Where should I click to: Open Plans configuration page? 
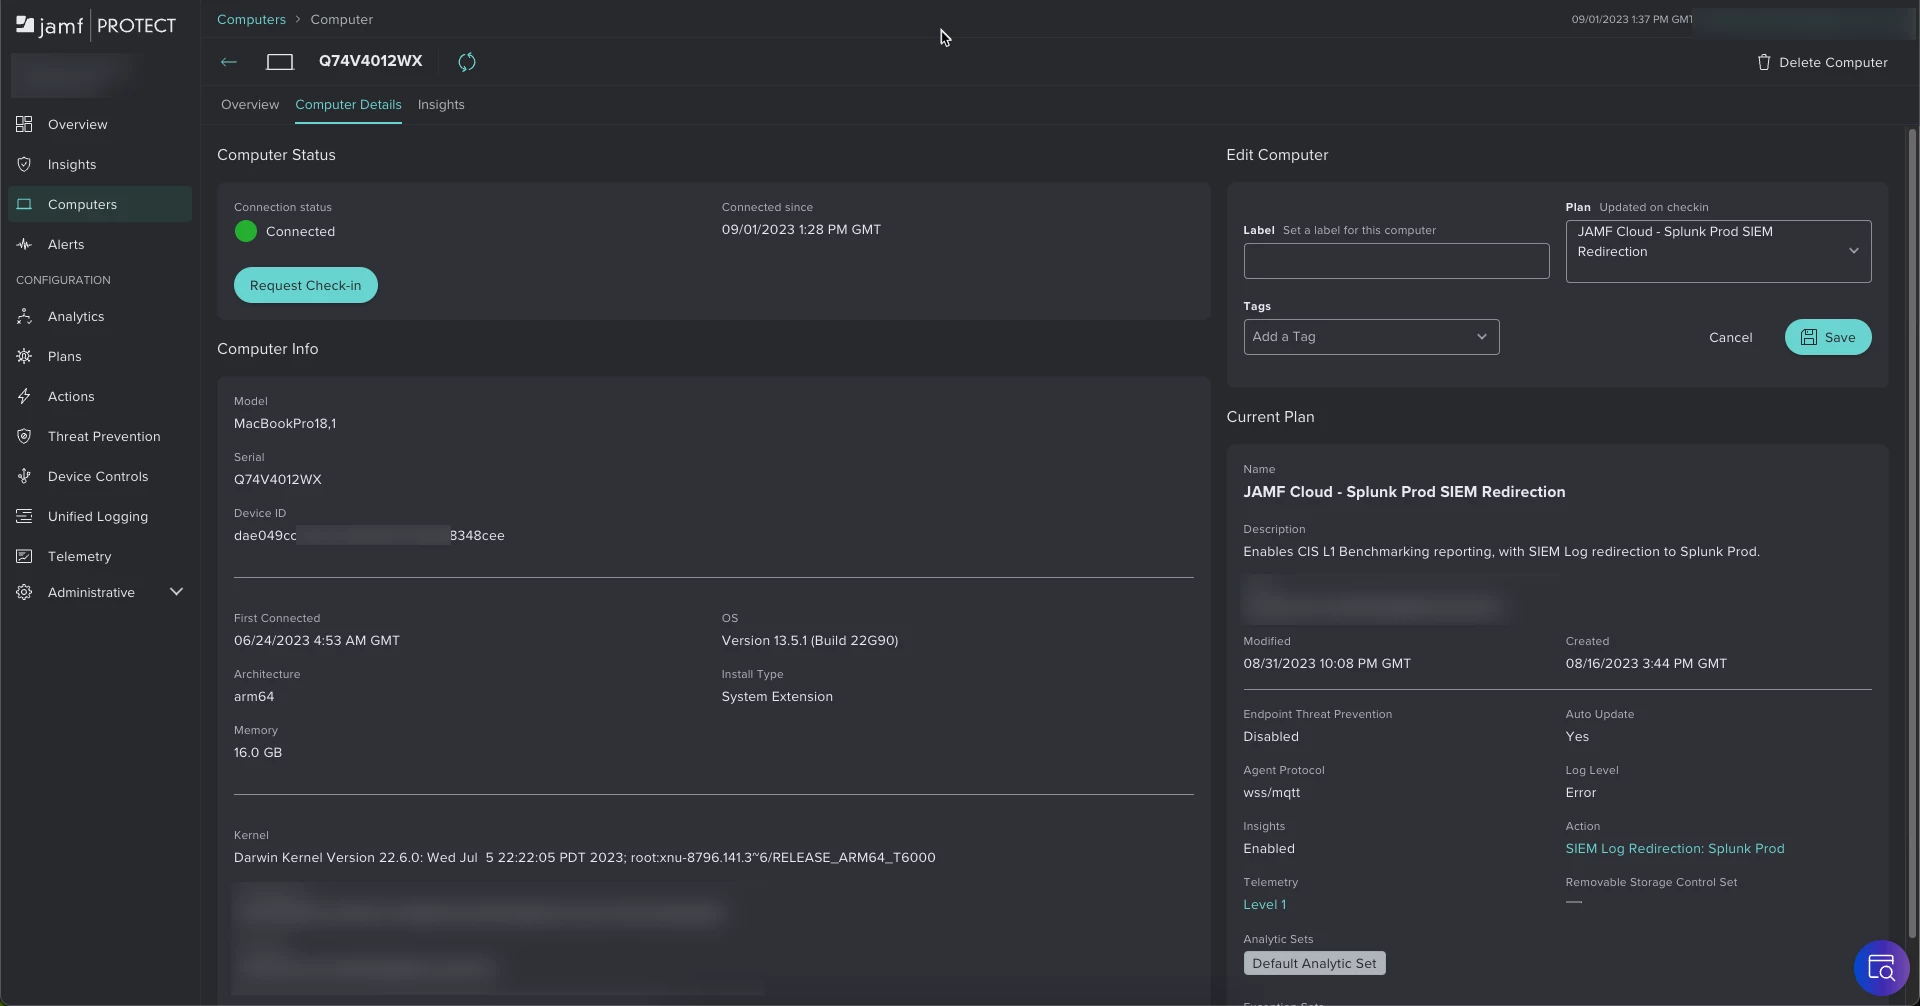tap(100, 356)
